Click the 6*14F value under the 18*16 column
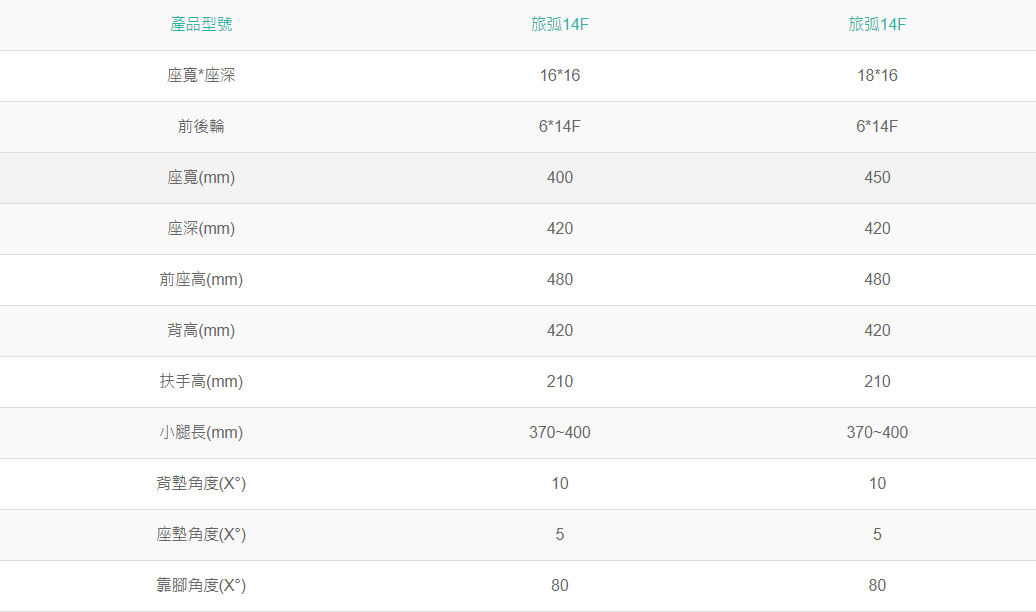The image size is (1036, 612). pyautogui.click(x=877, y=126)
